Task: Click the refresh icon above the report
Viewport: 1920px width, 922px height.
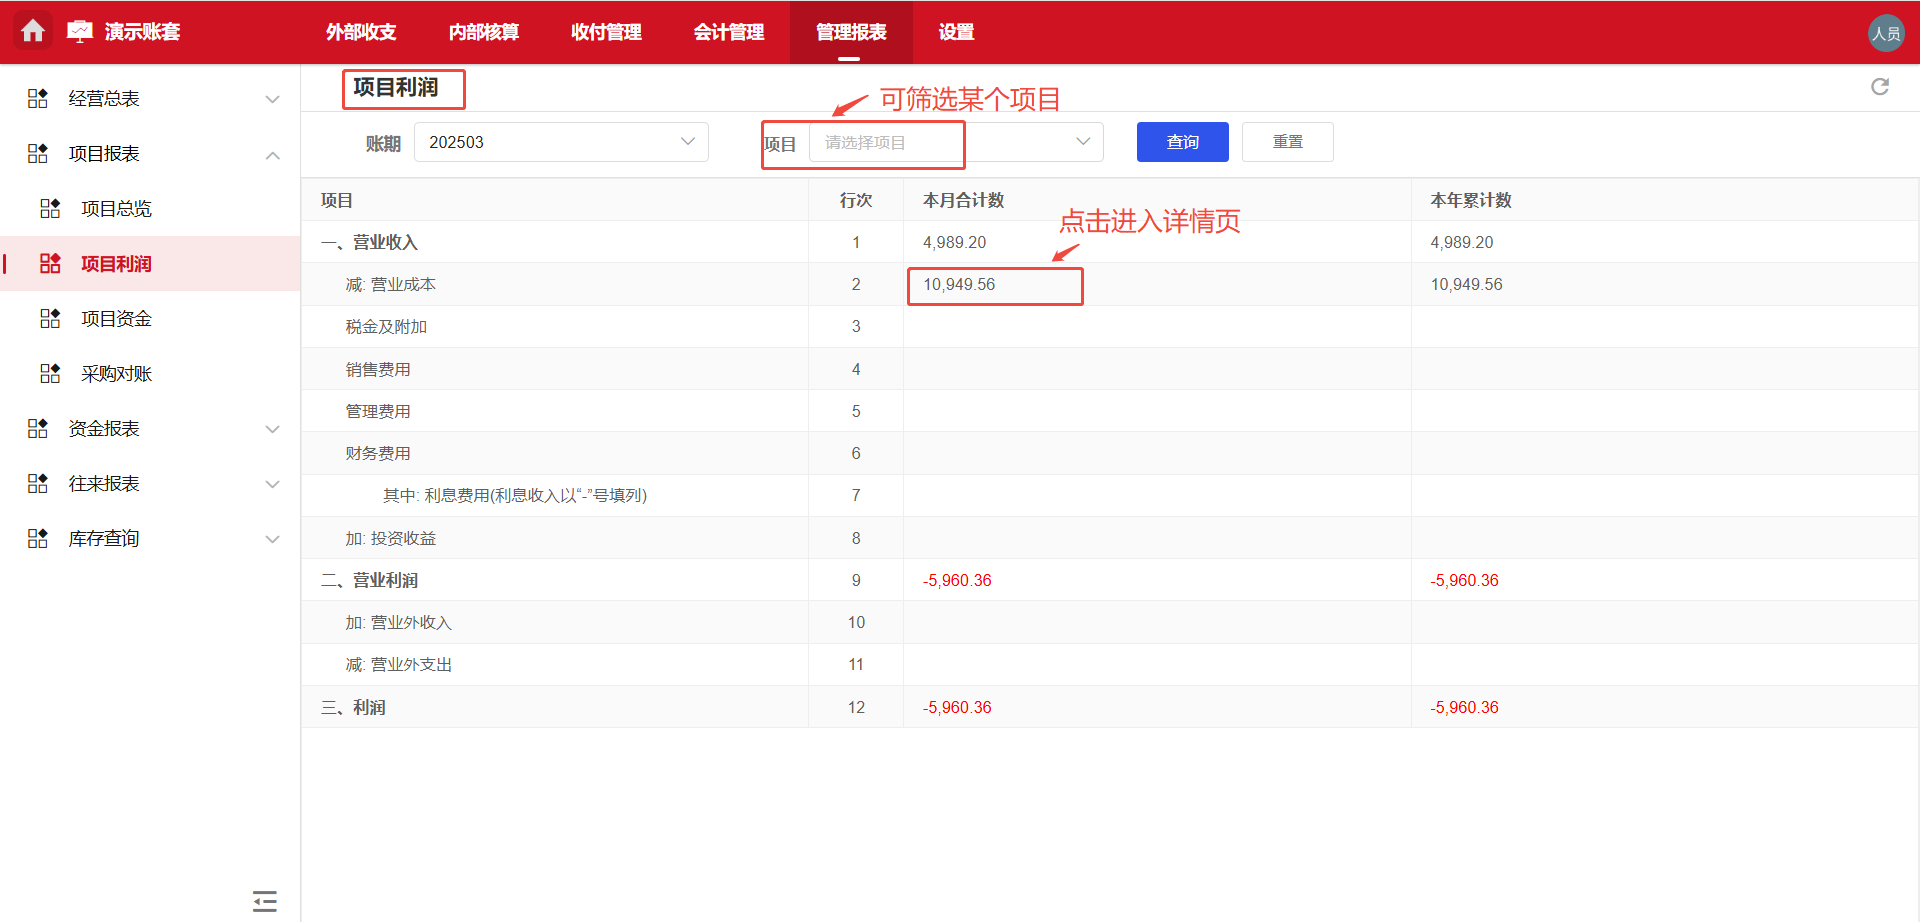Action: click(1881, 87)
